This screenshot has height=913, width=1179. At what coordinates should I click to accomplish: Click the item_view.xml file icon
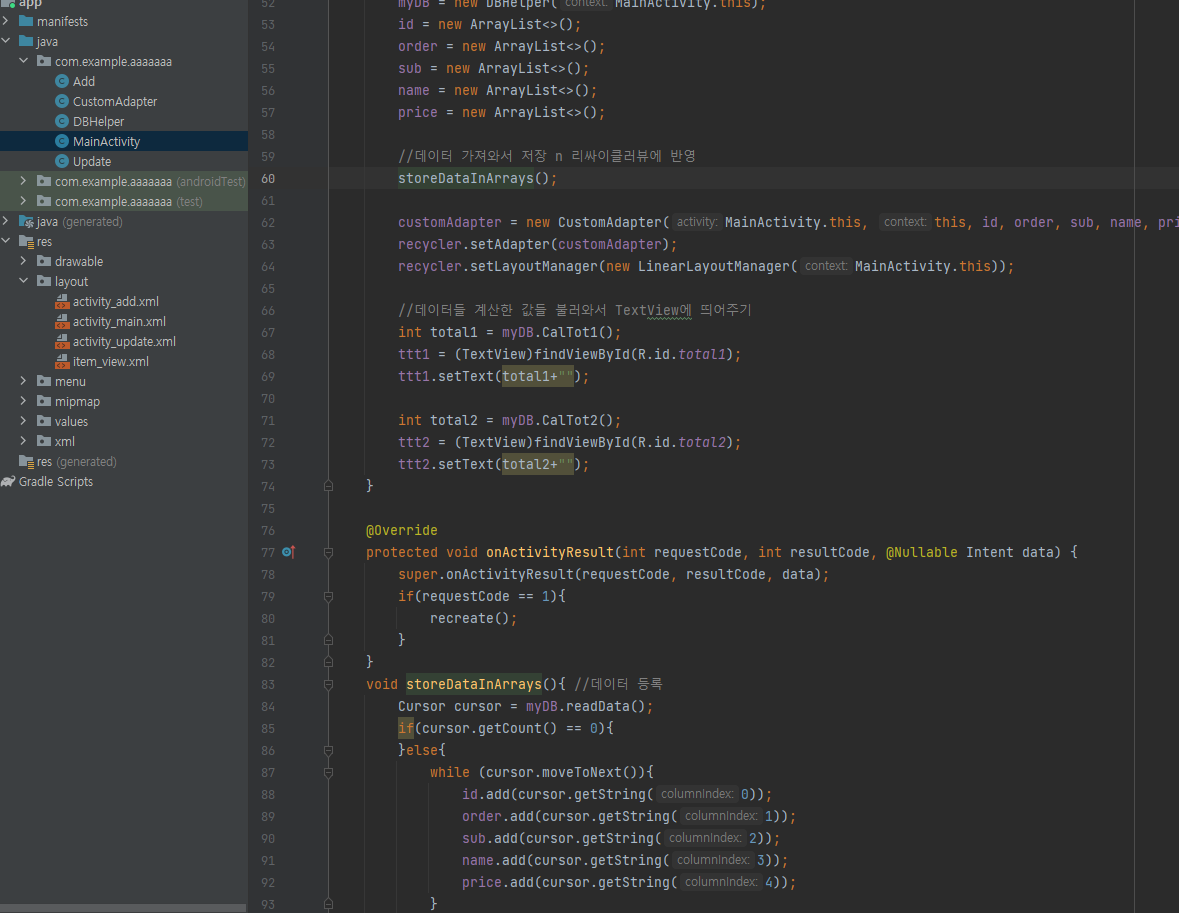coord(62,362)
